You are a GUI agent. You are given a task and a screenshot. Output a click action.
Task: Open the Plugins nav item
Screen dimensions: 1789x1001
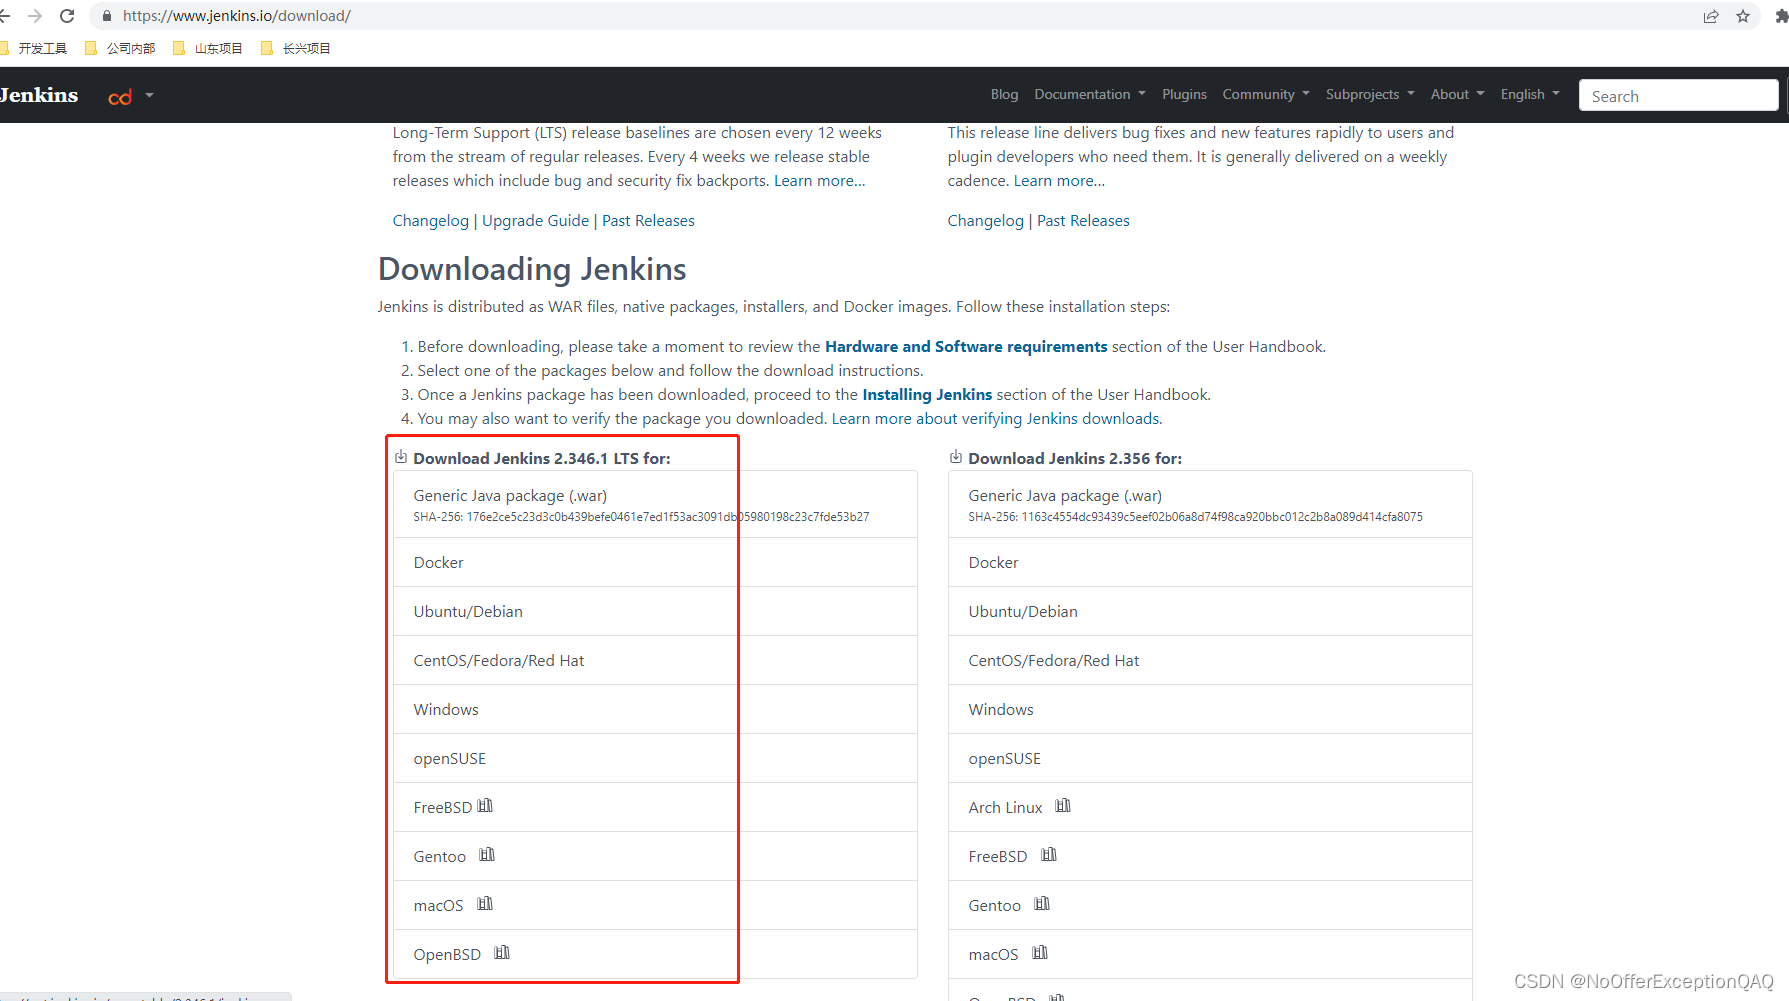tap(1184, 94)
